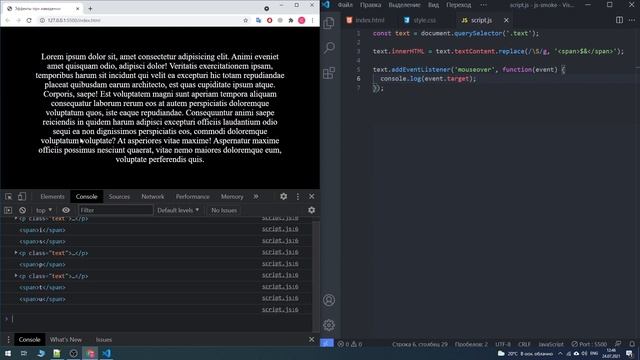Change the JavaScript language mode in status bar
Screen dimensions: 640x360
tap(551, 344)
